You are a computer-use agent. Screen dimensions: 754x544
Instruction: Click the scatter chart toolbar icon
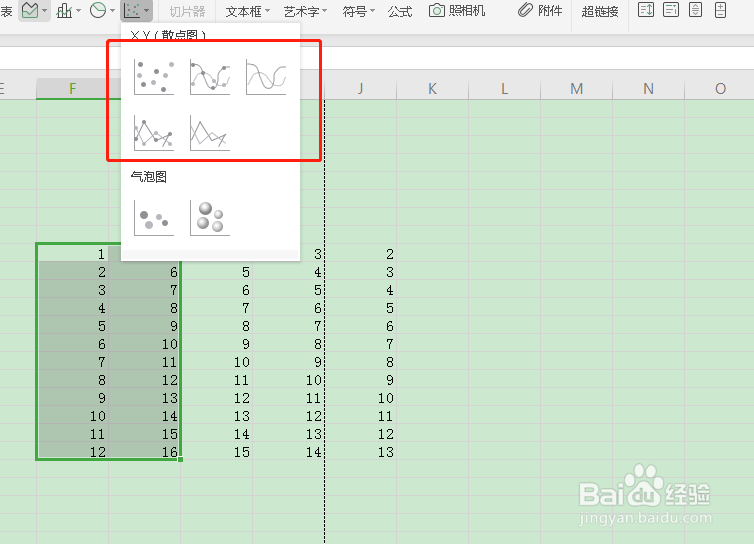click(132, 10)
